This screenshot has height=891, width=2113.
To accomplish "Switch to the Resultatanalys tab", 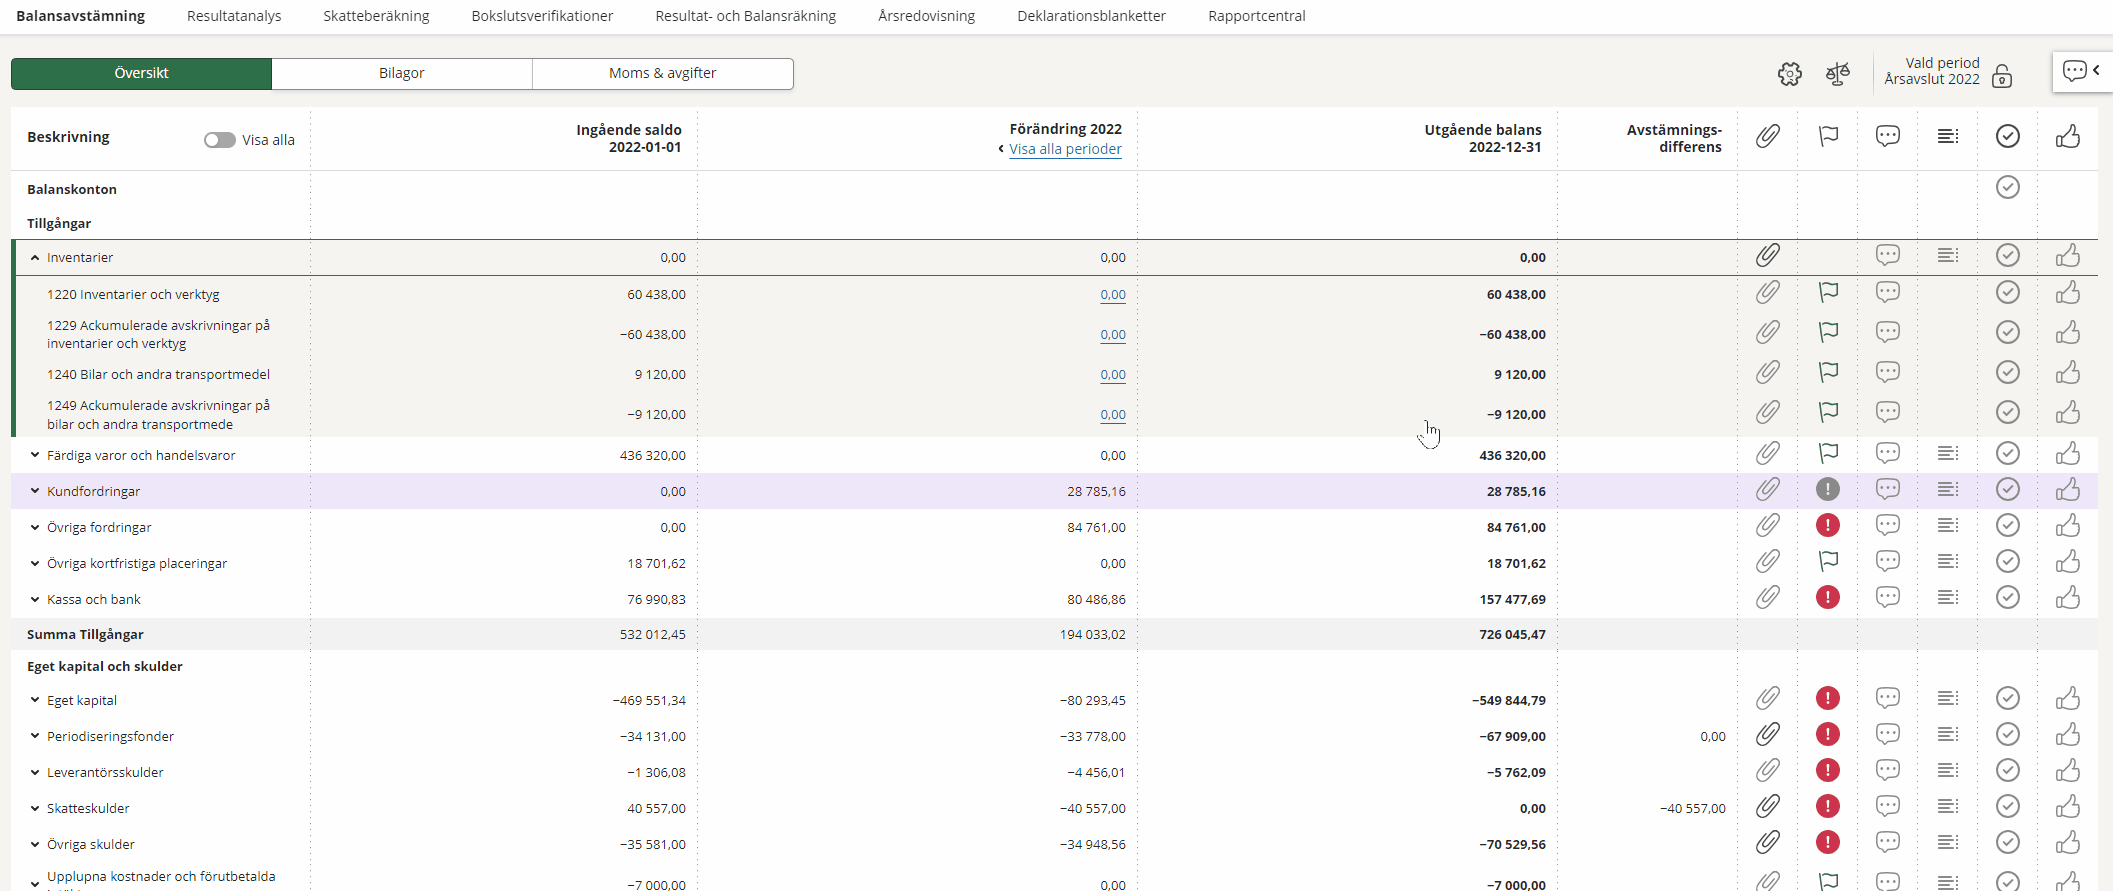I will coord(234,16).
